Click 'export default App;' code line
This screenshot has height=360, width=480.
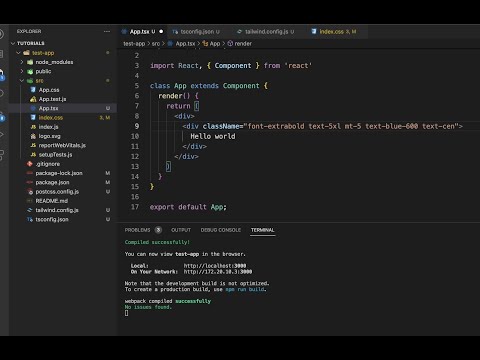pos(188,207)
